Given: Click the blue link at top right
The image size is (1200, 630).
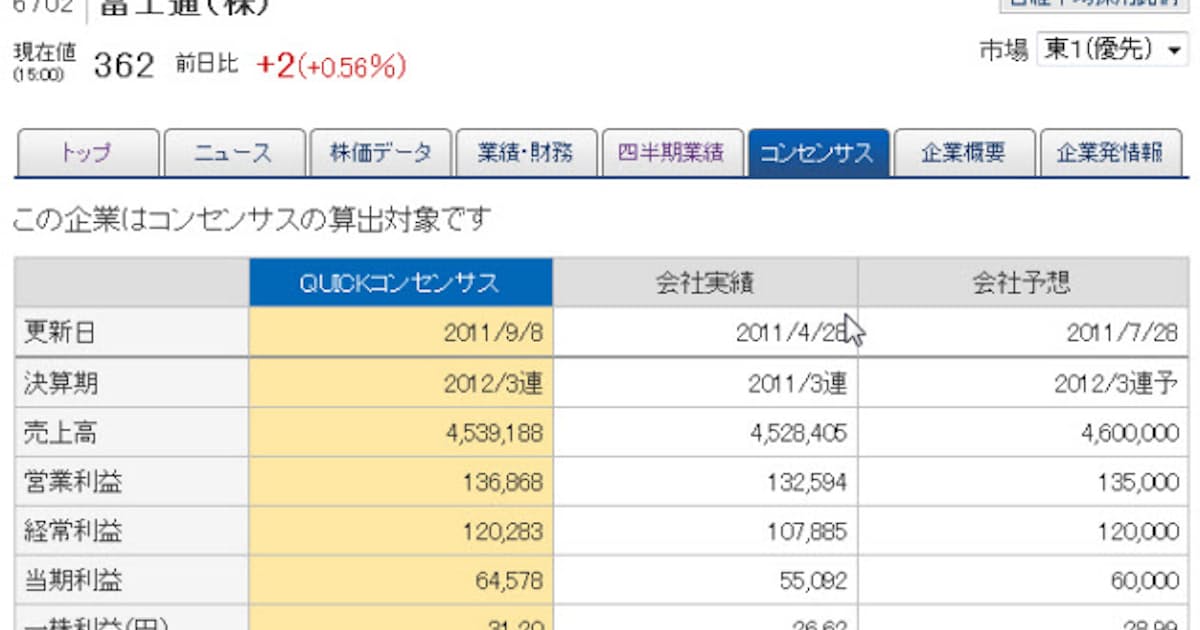Looking at the screenshot, I should click(x=1100, y=5).
